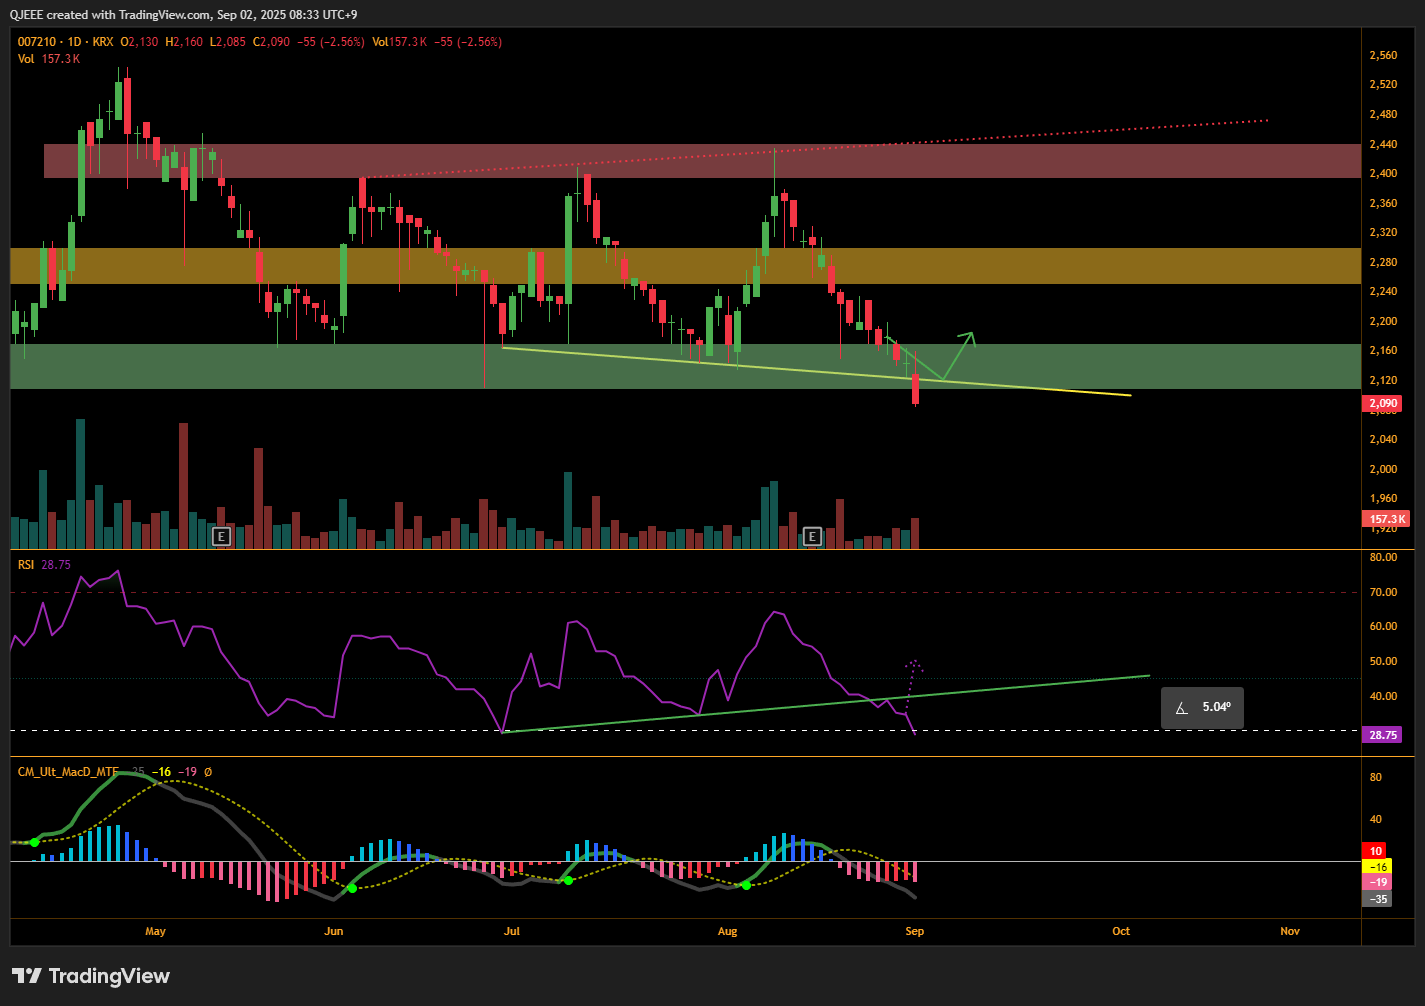Click the E earnings marker in August
This screenshot has width=1425, height=1006.
pyautogui.click(x=812, y=537)
